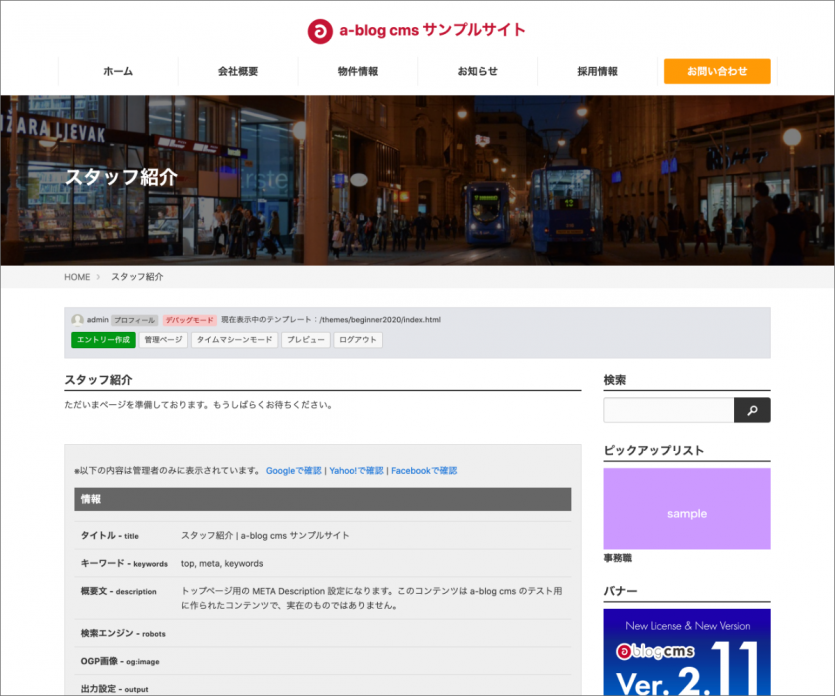The image size is (835, 696).
Task: Click the purple sample pickup thumbnail
Action: pyautogui.click(x=687, y=509)
